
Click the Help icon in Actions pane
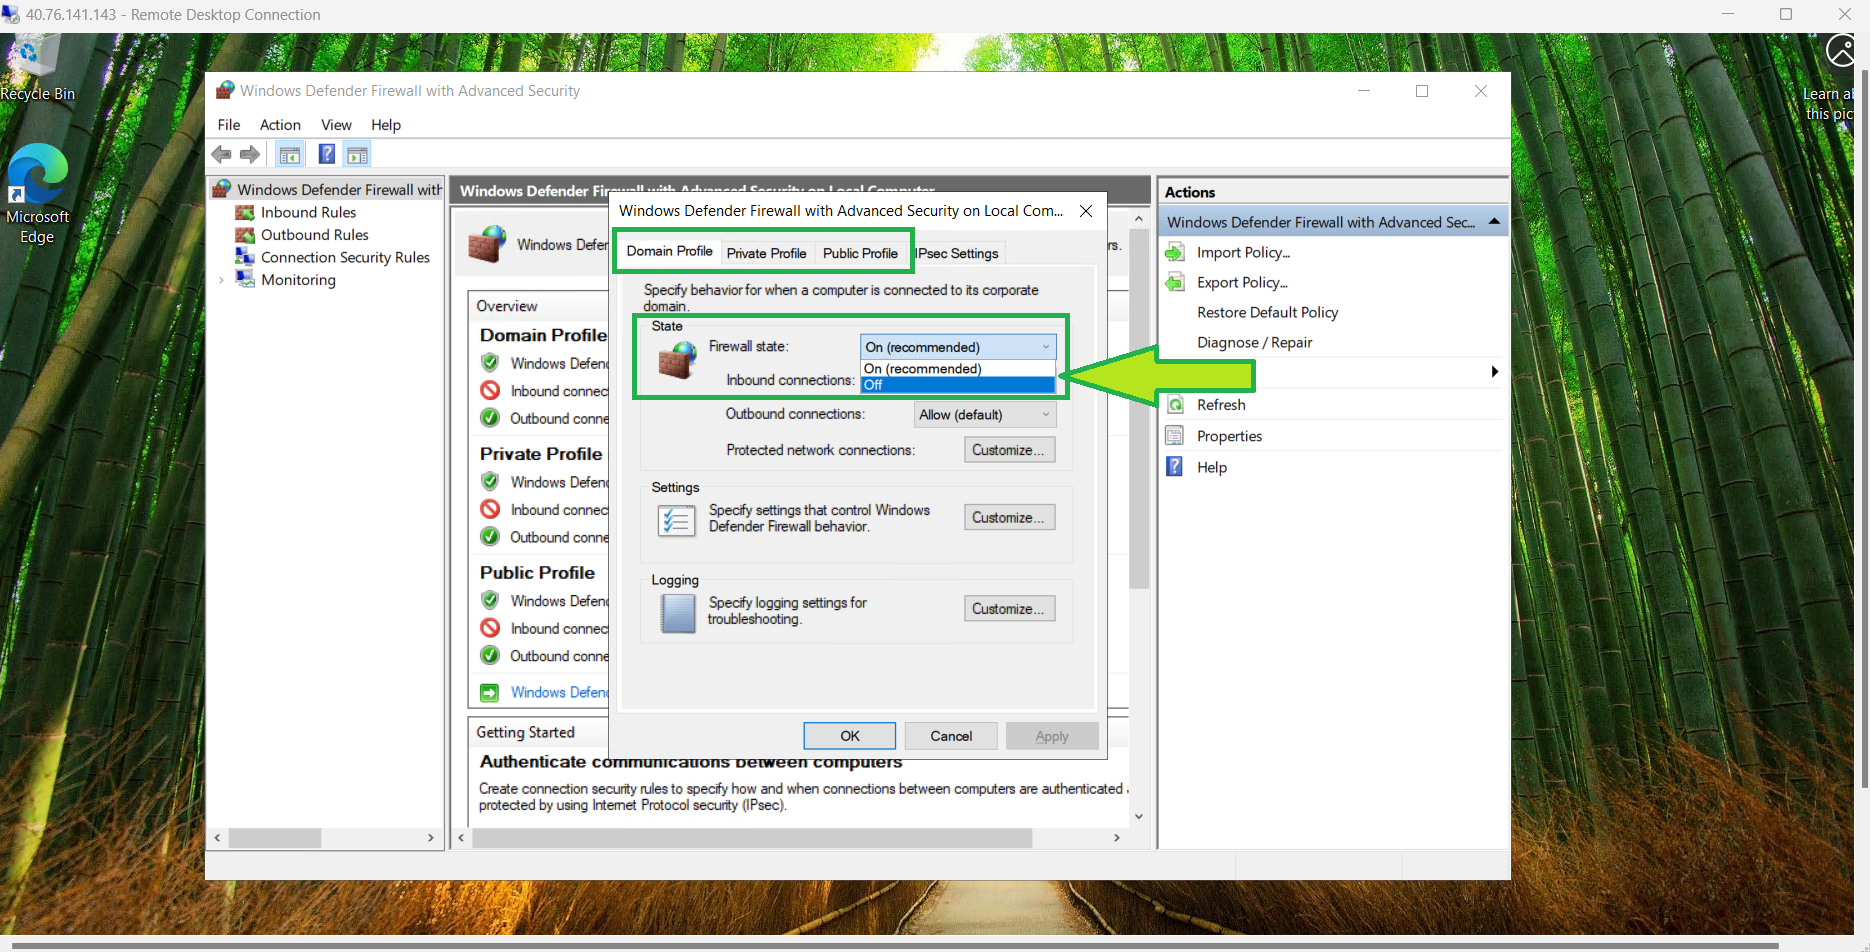coord(1175,467)
